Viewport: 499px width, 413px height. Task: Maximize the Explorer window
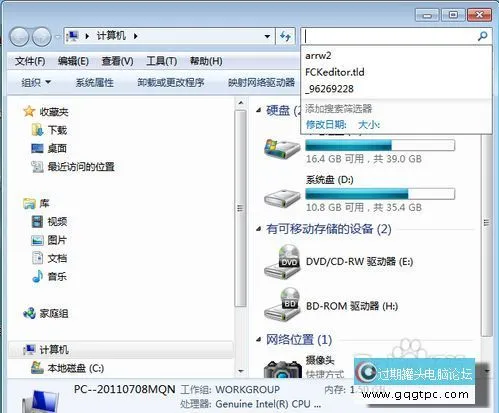tap(453, 15)
